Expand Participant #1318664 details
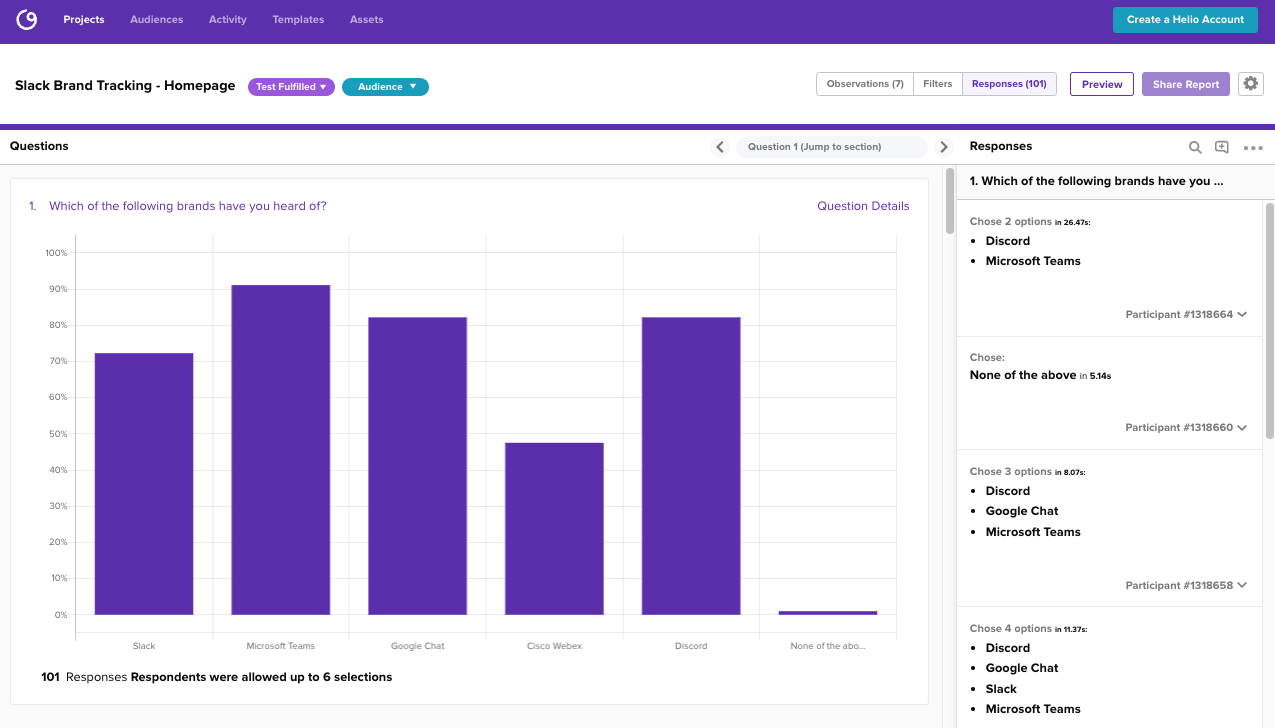This screenshot has height=728, width=1275. [x=1186, y=314]
